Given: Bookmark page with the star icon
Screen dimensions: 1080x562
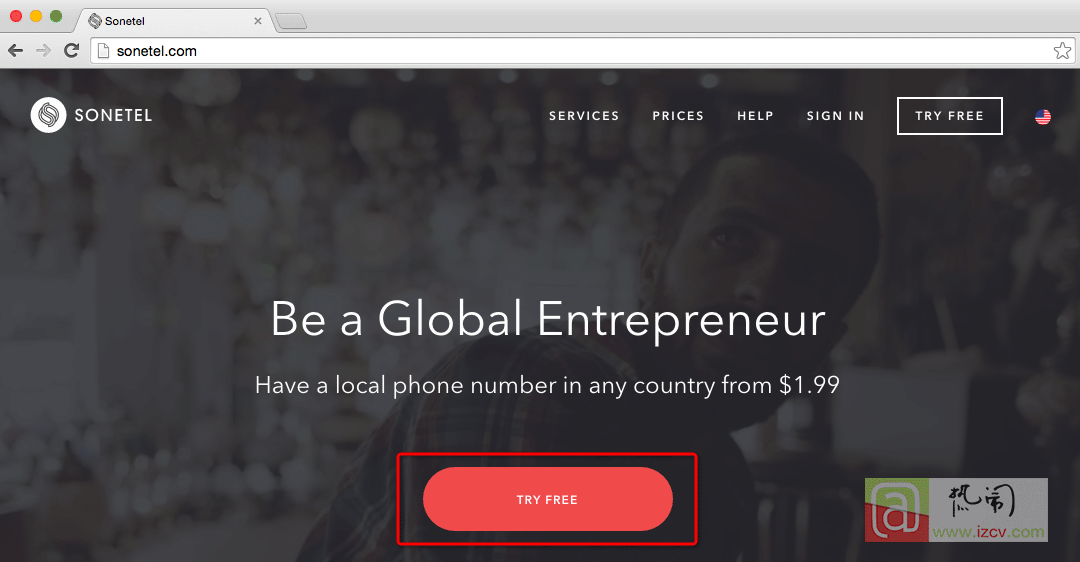Looking at the screenshot, I should [x=1062, y=50].
